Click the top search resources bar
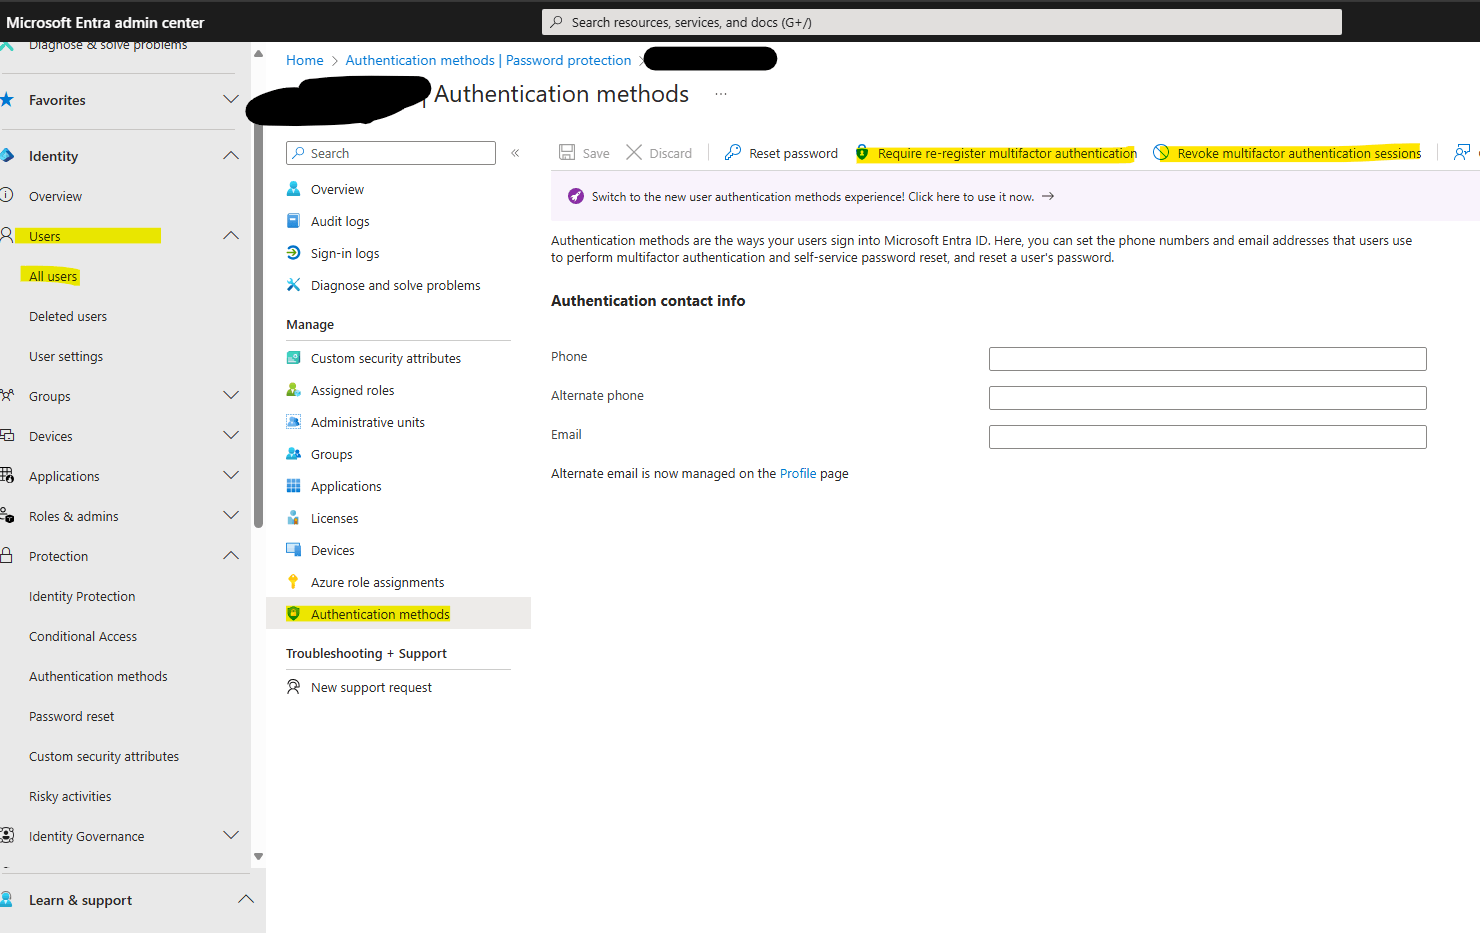Screen dimensions: 1480x933 941,22
